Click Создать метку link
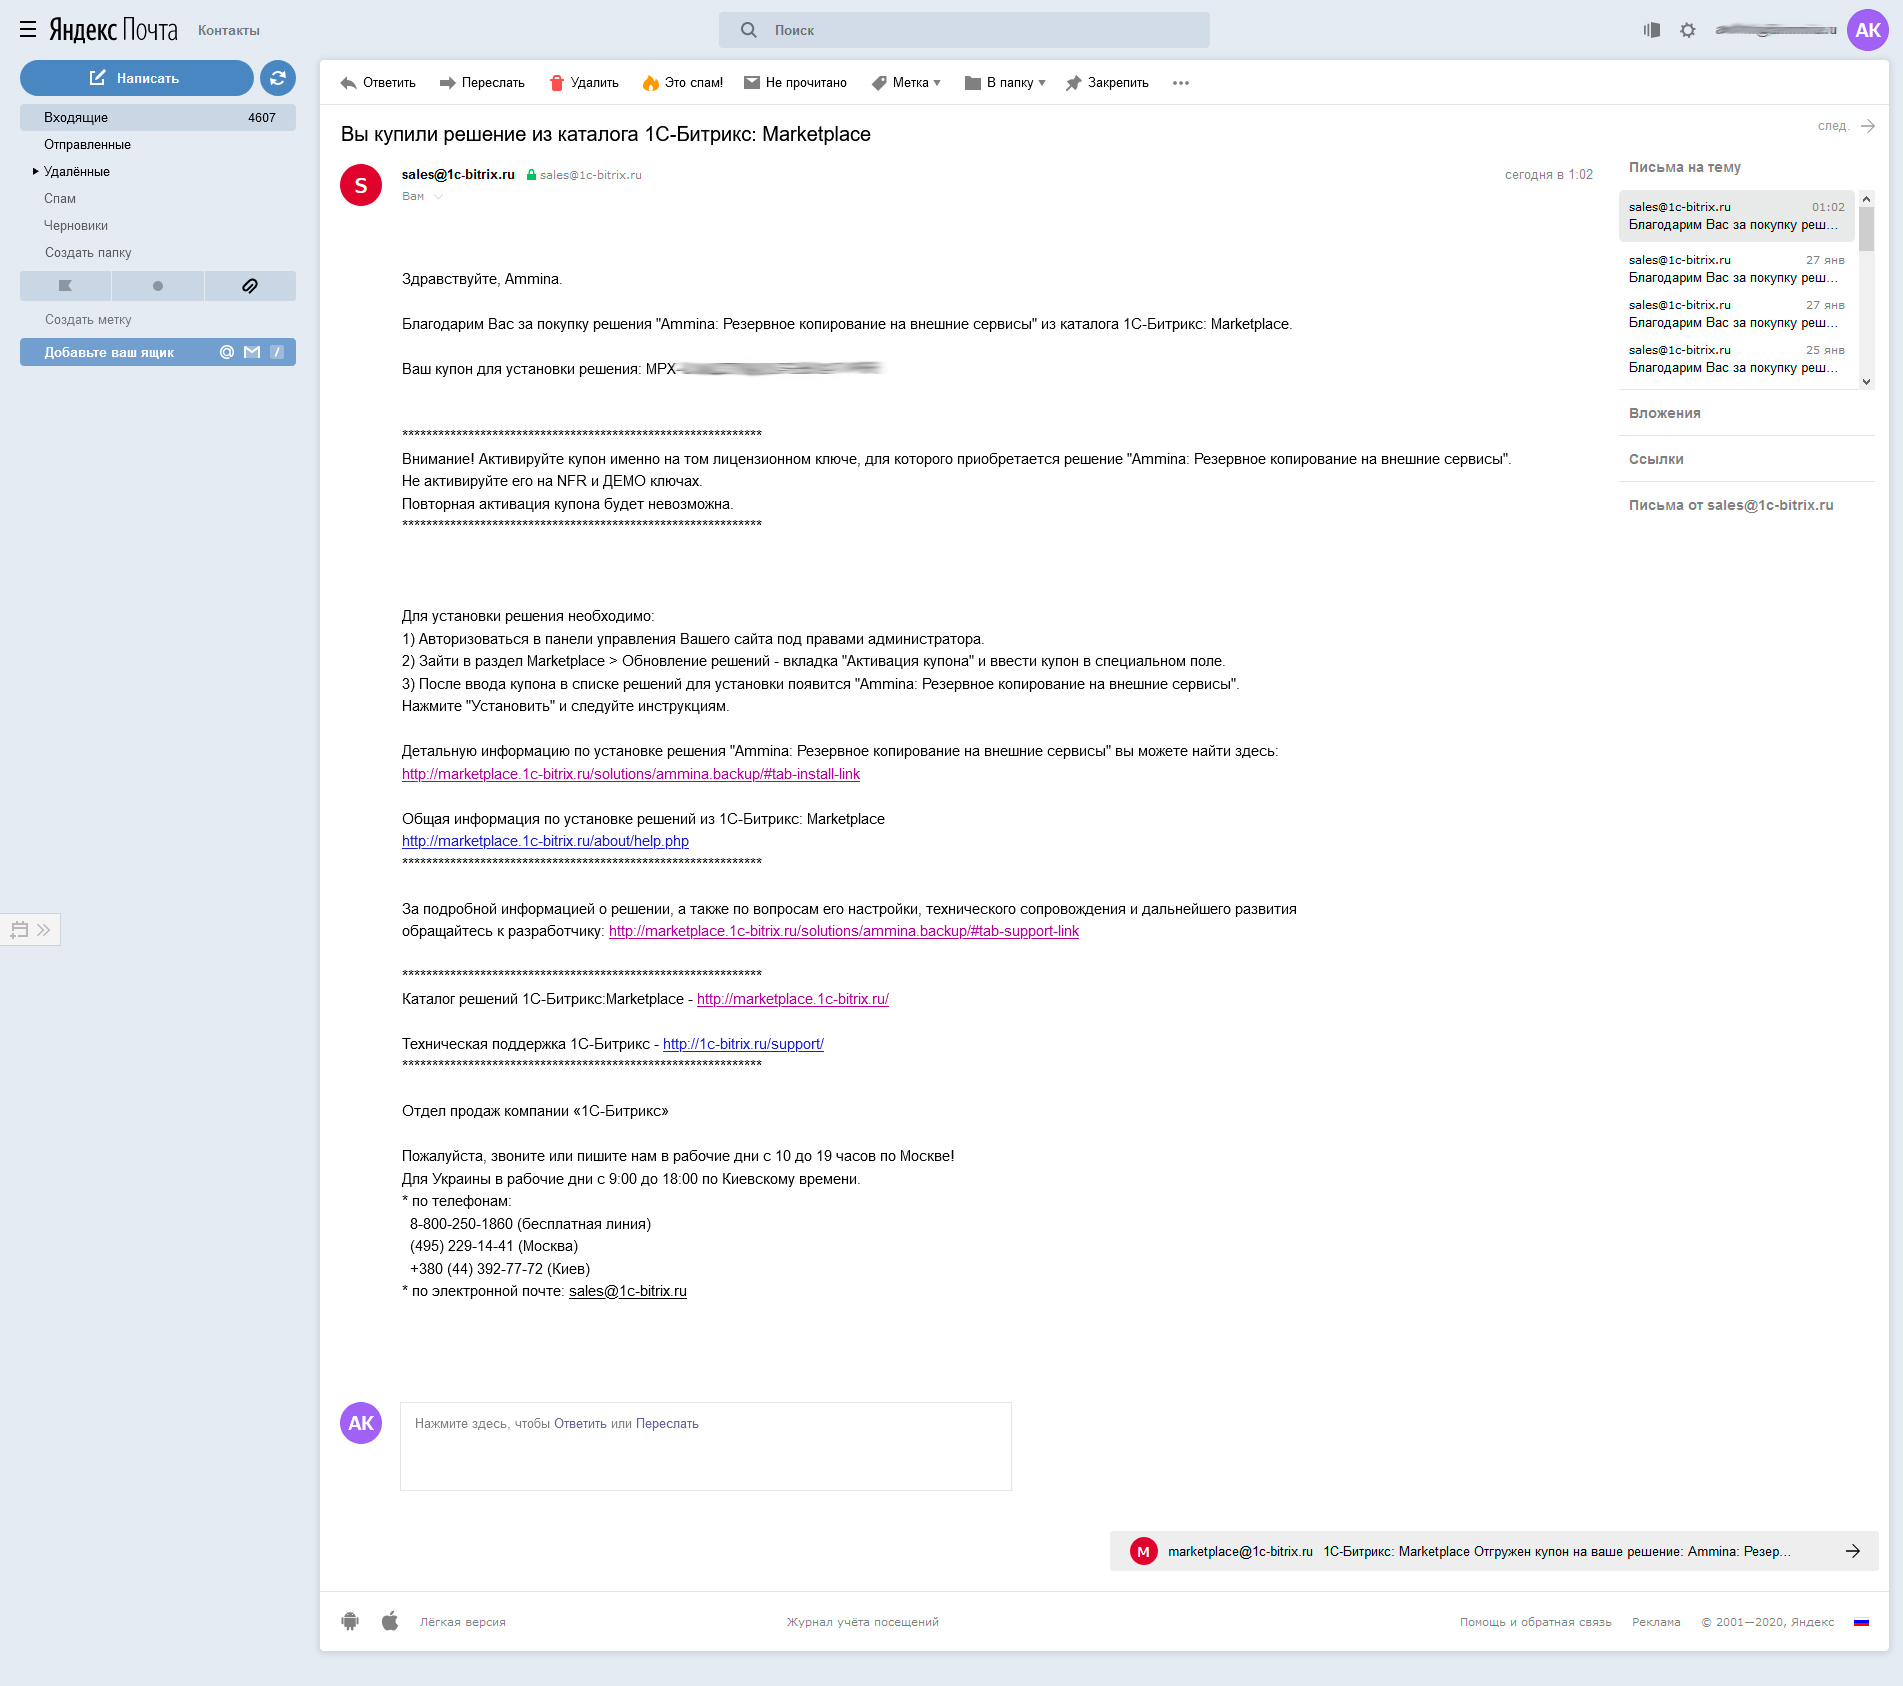The image size is (1903, 1686). click(88, 319)
